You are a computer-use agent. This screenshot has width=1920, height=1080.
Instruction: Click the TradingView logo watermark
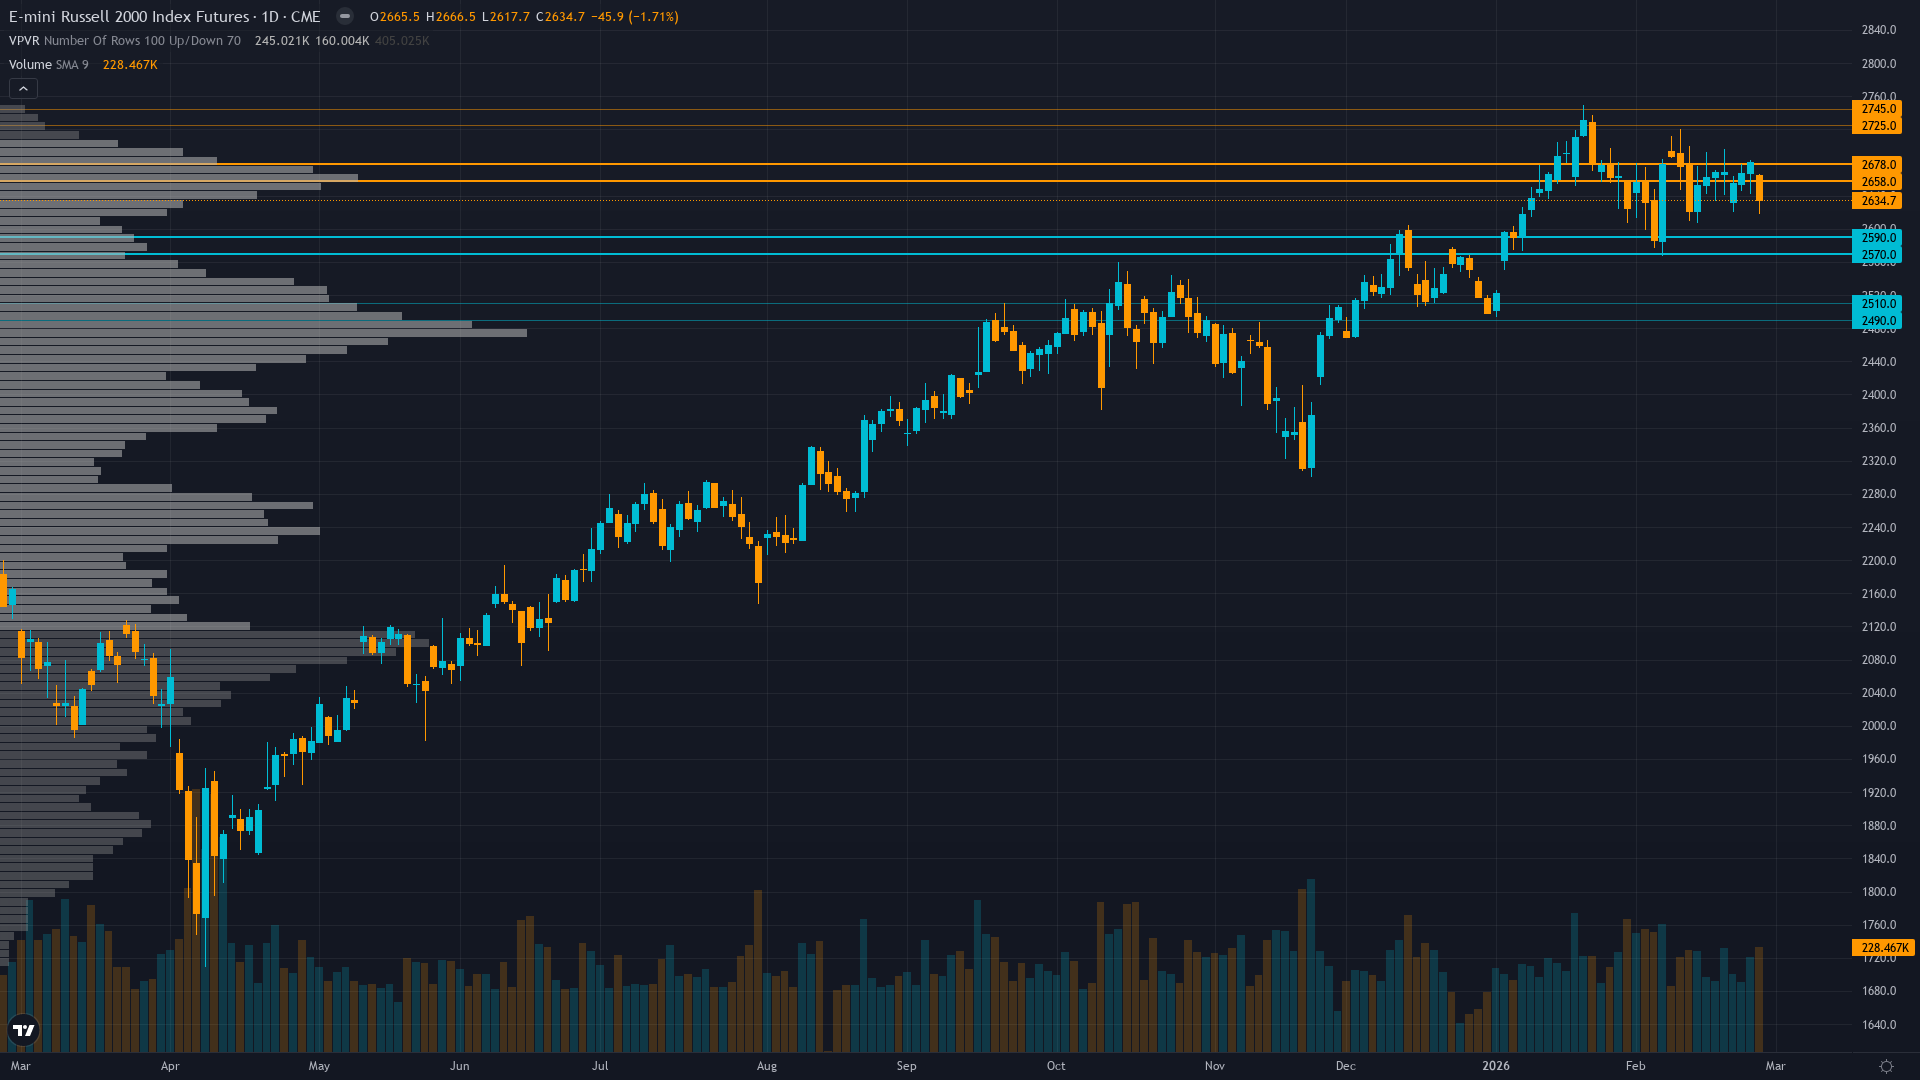click(24, 1030)
